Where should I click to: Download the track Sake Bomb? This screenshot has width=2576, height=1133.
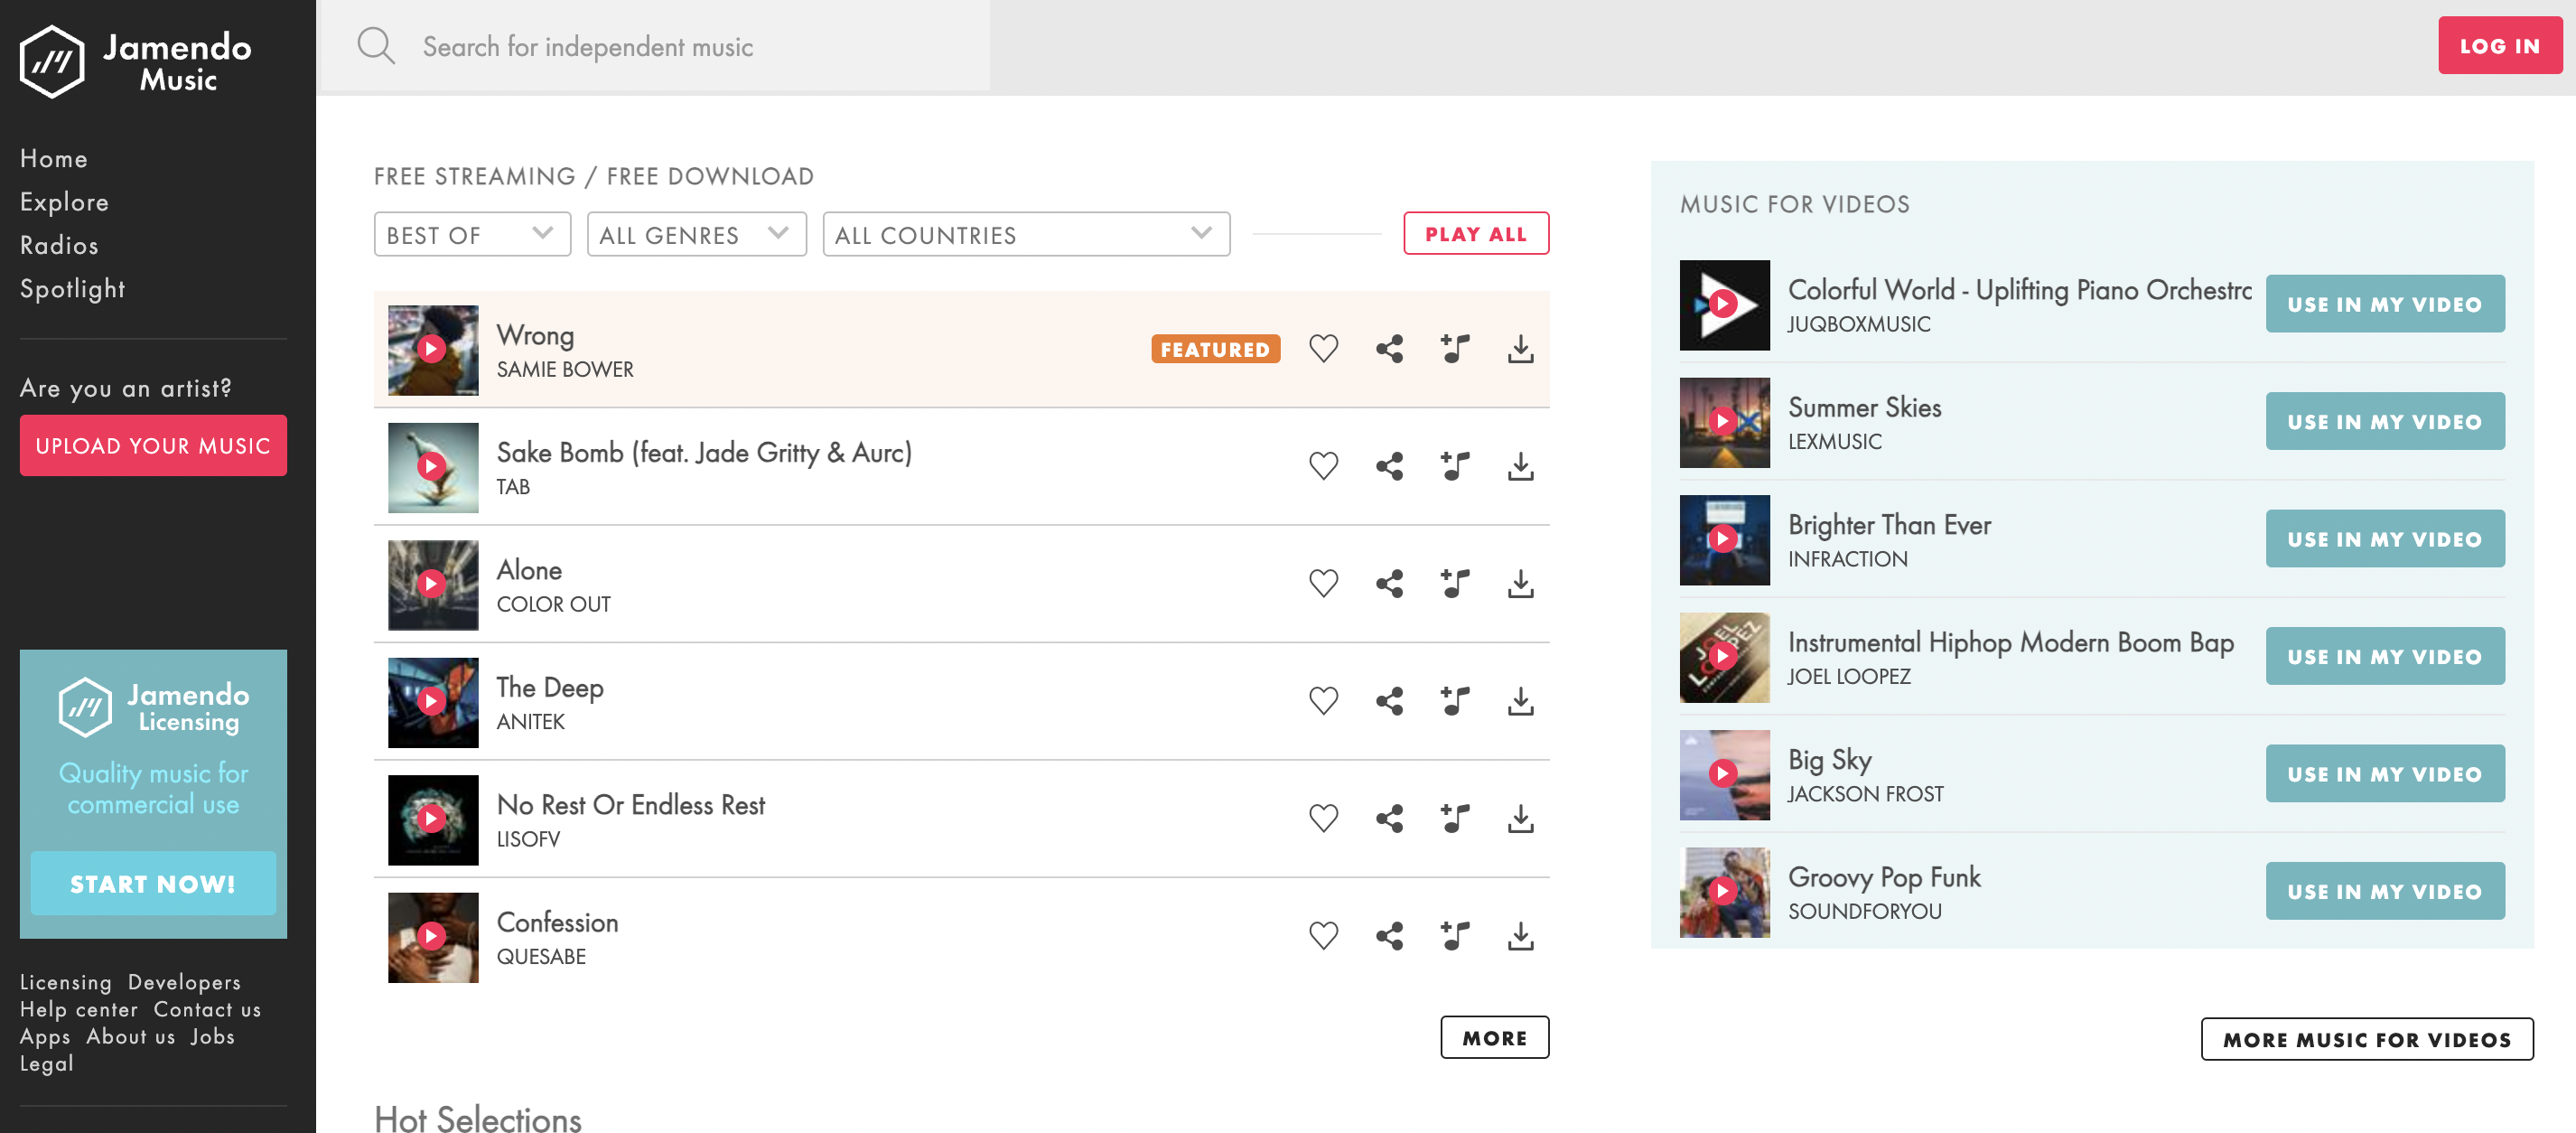pos(1520,466)
